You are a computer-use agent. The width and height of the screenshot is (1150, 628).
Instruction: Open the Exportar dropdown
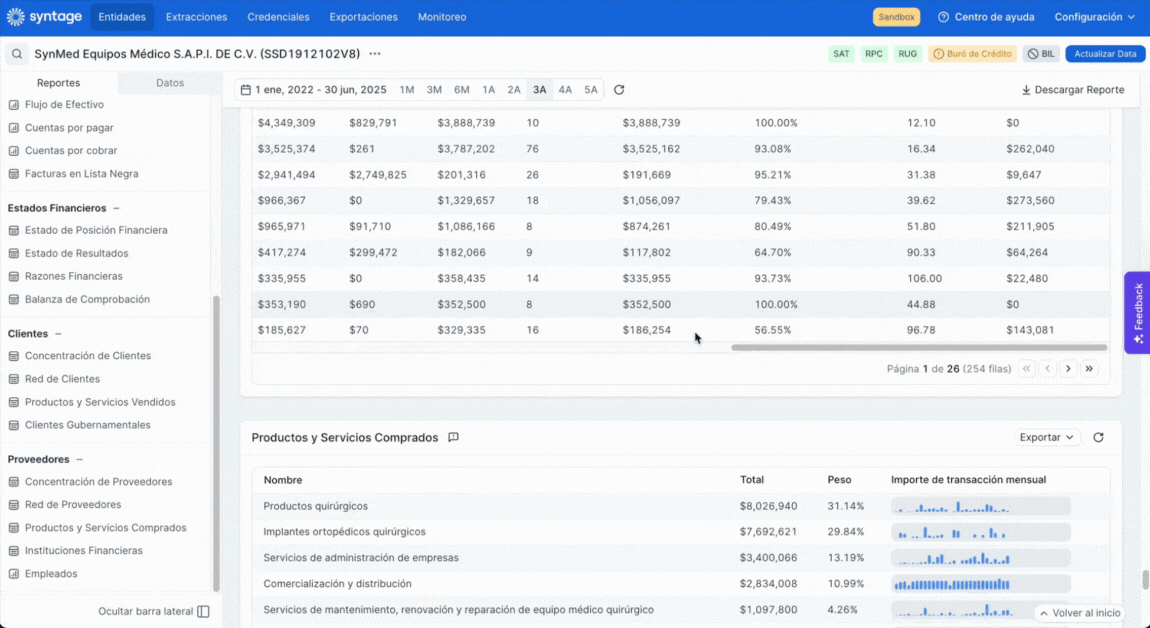coord(1047,437)
